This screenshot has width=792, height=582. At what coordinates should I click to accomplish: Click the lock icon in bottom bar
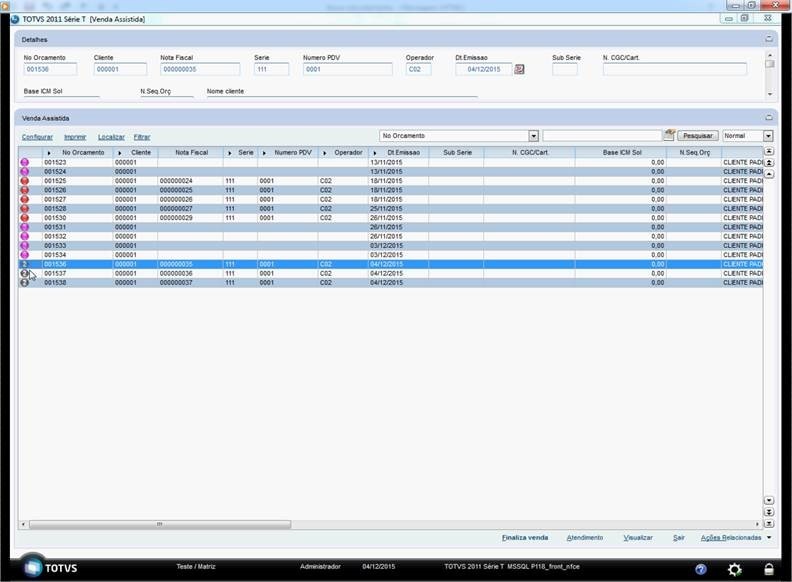(x=769, y=569)
